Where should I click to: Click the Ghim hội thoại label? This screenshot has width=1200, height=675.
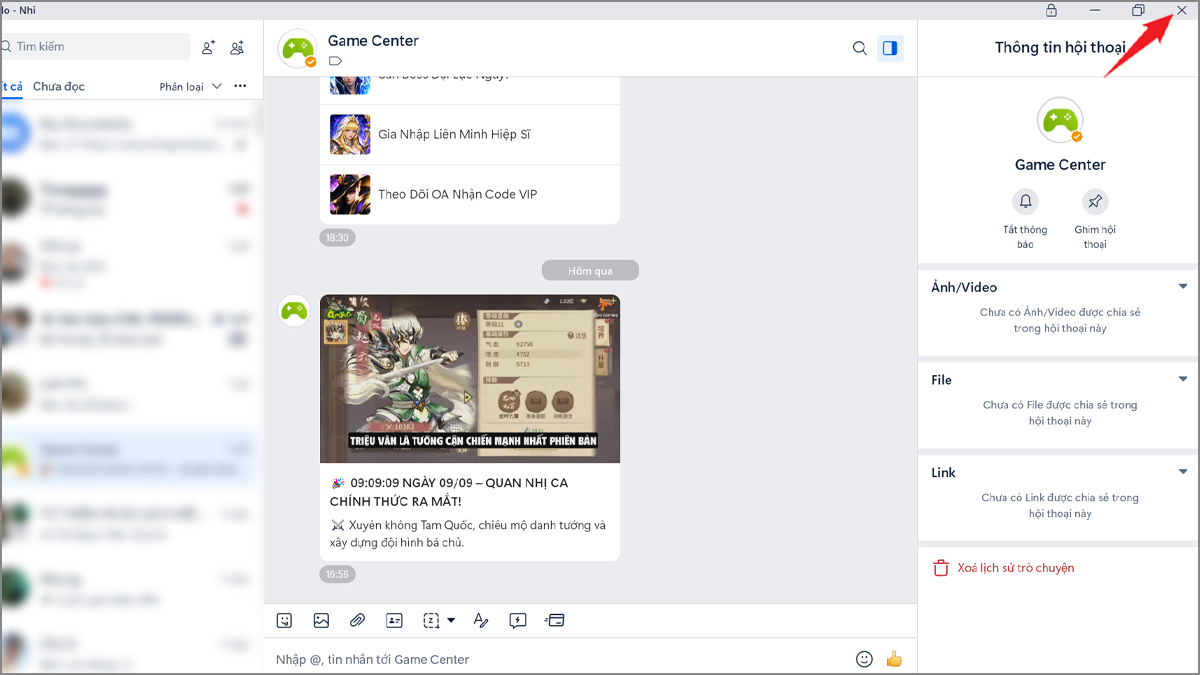[1095, 237]
